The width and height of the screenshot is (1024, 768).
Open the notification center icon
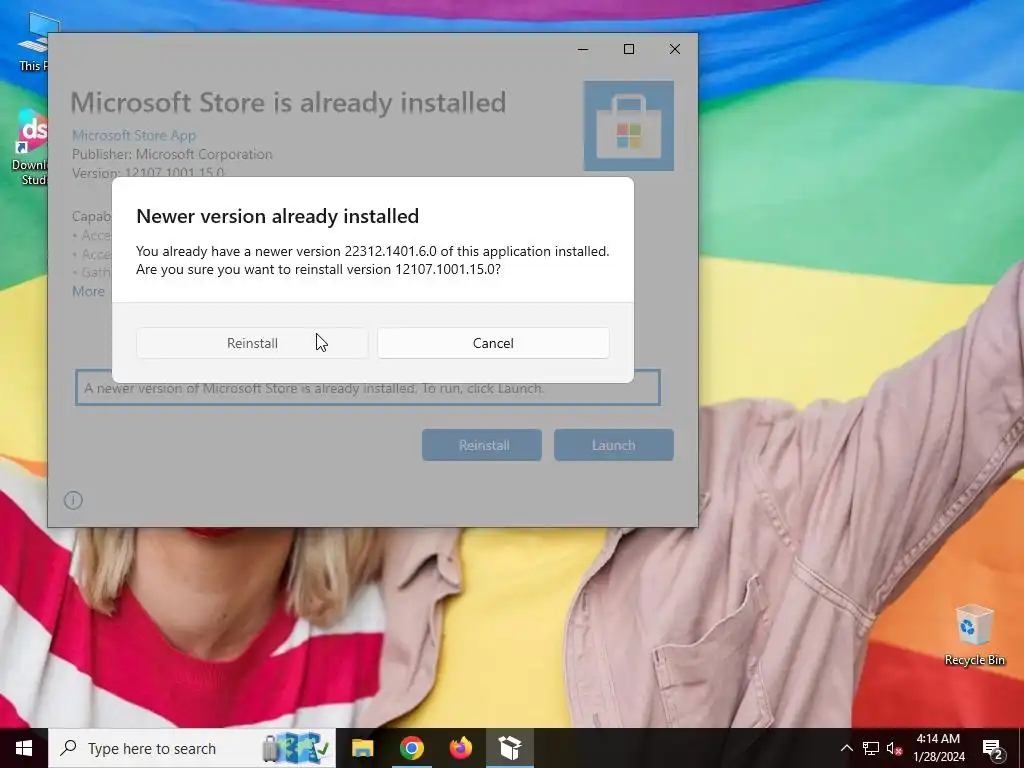pyautogui.click(x=993, y=748)
